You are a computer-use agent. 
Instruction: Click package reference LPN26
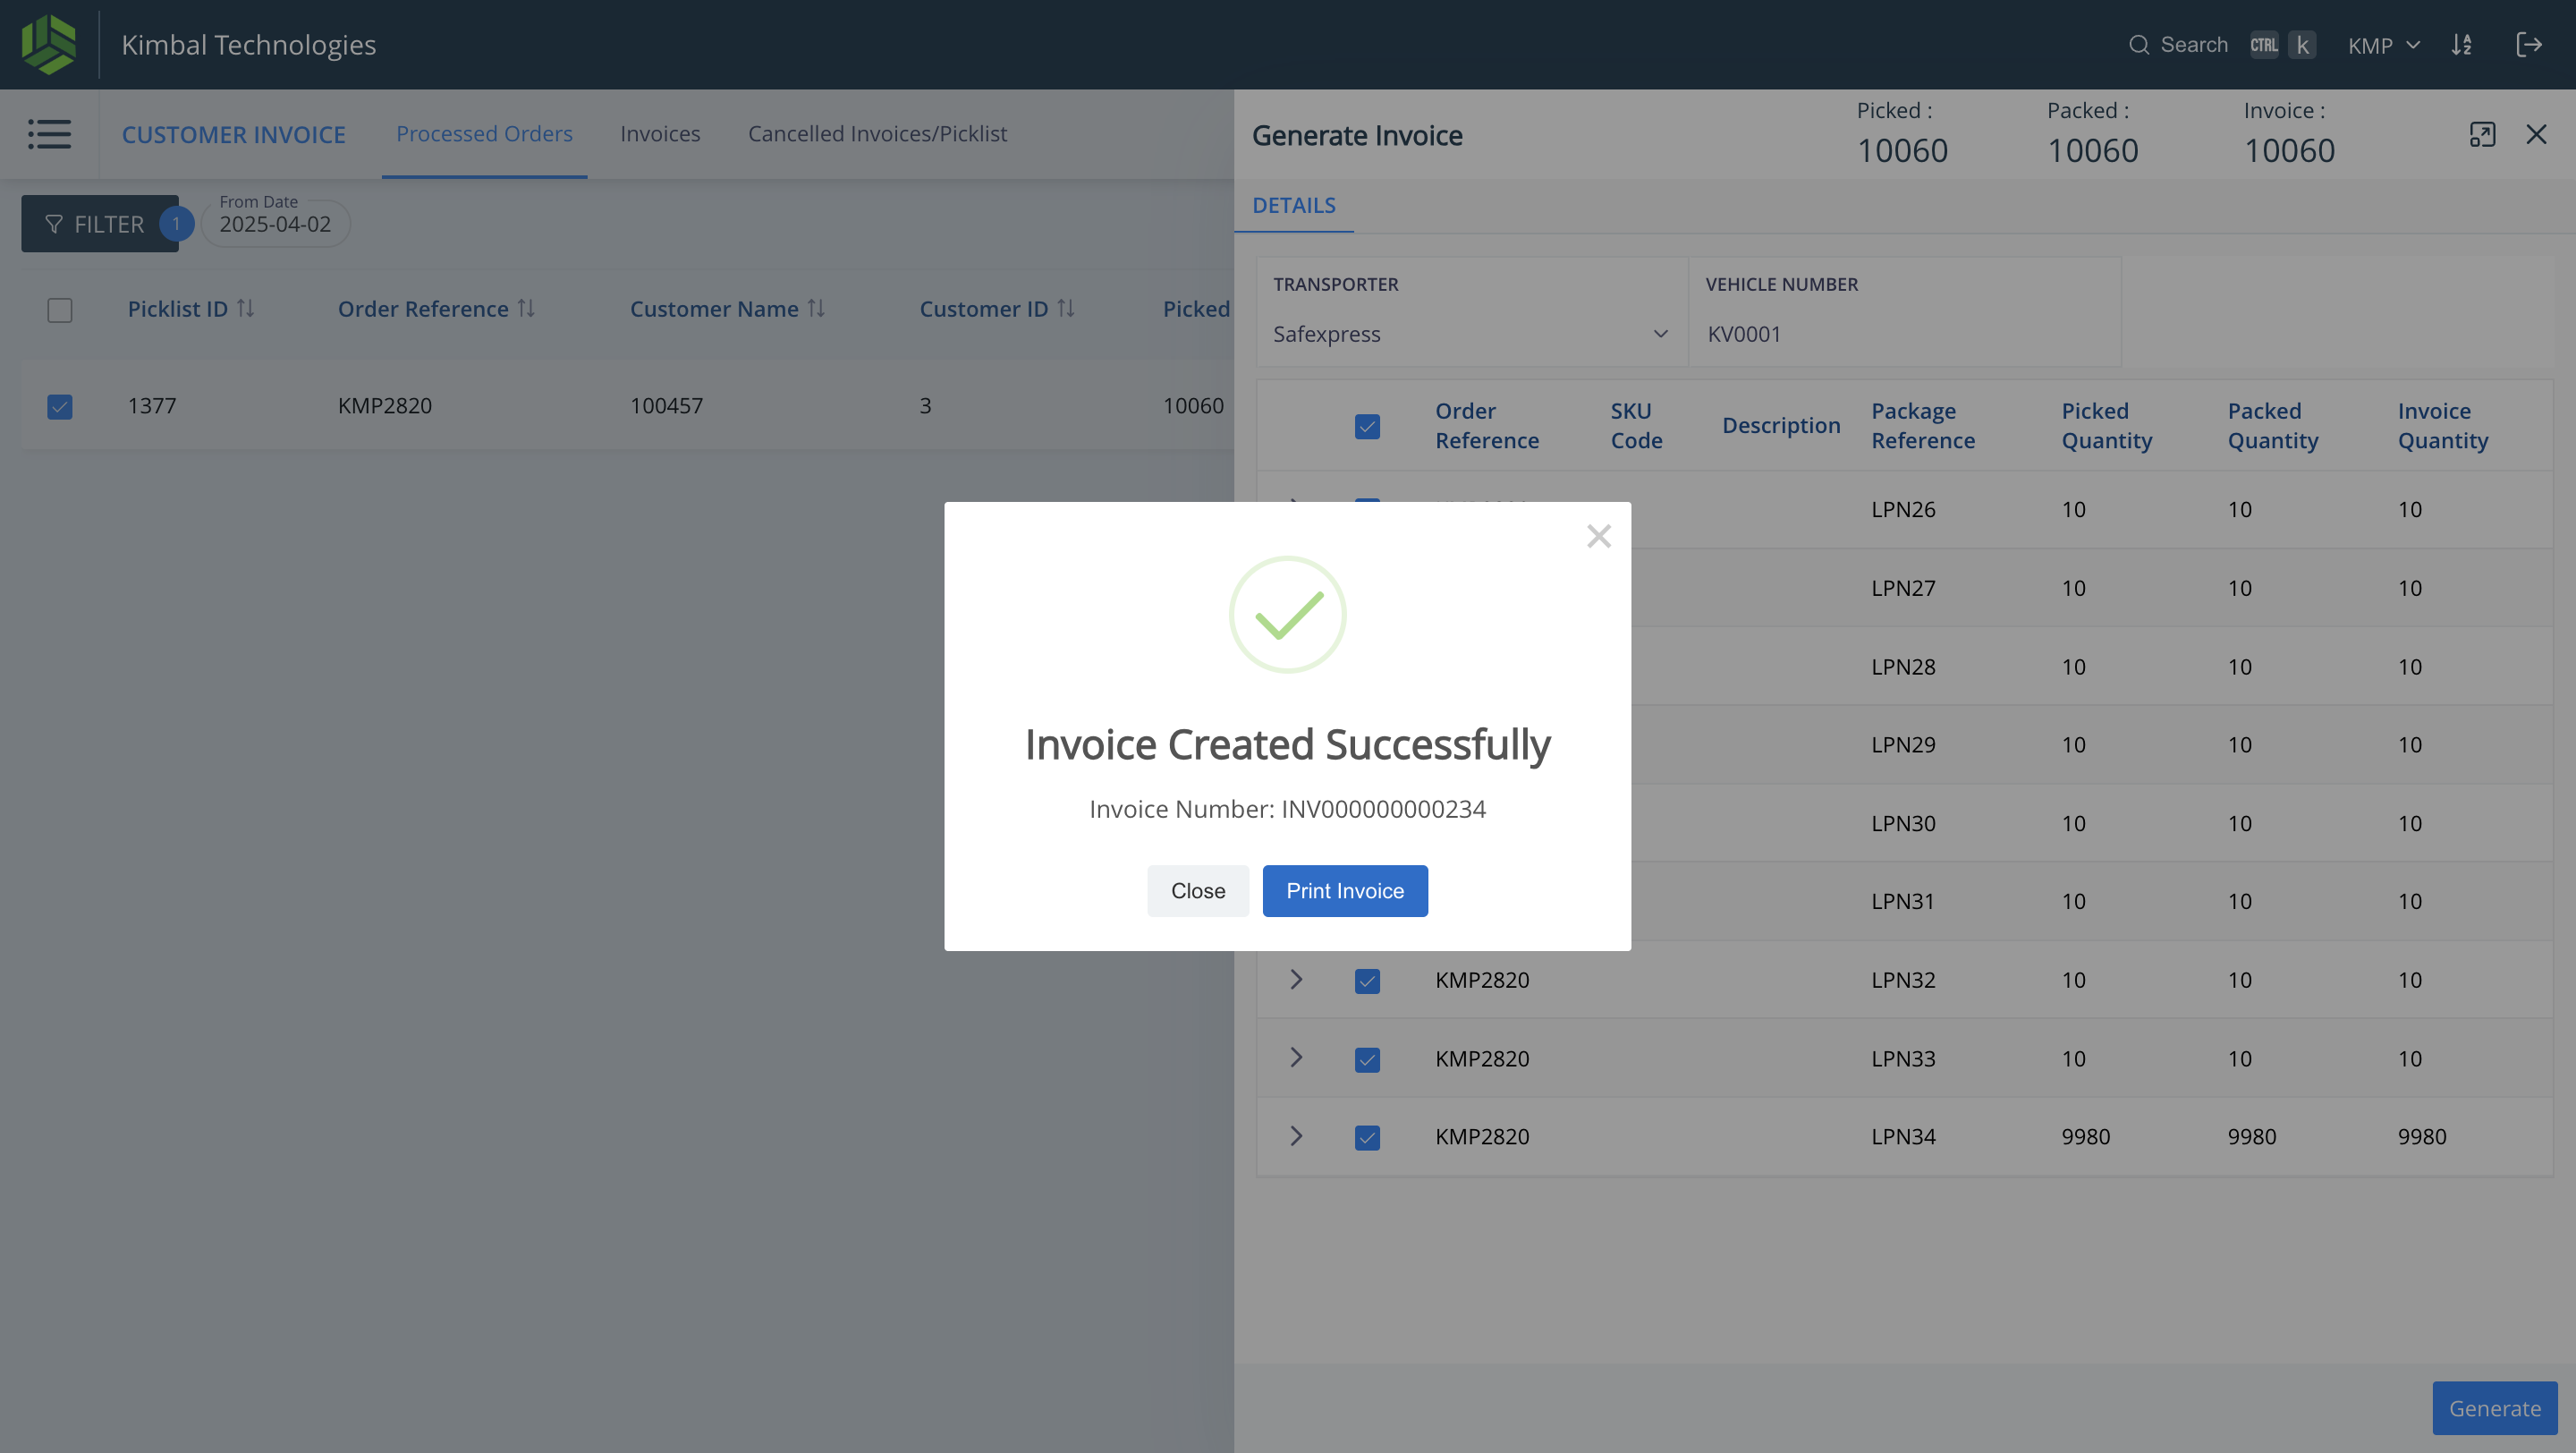click(1903, 509)
